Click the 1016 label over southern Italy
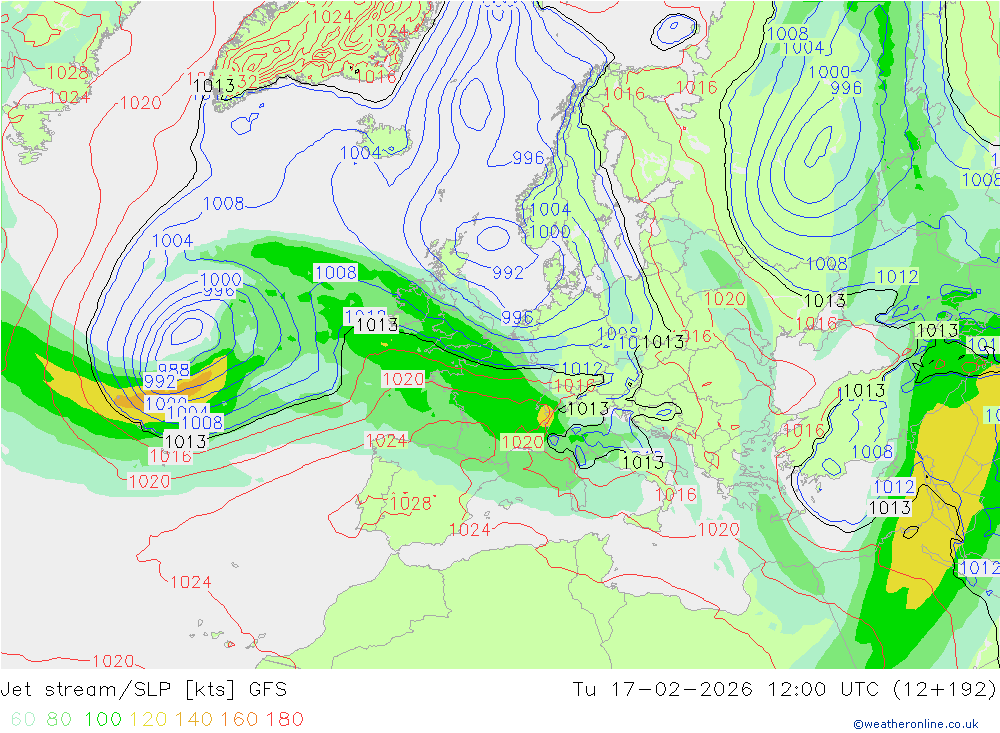Viewport: 1000px width, 733px height. [676, 494]
